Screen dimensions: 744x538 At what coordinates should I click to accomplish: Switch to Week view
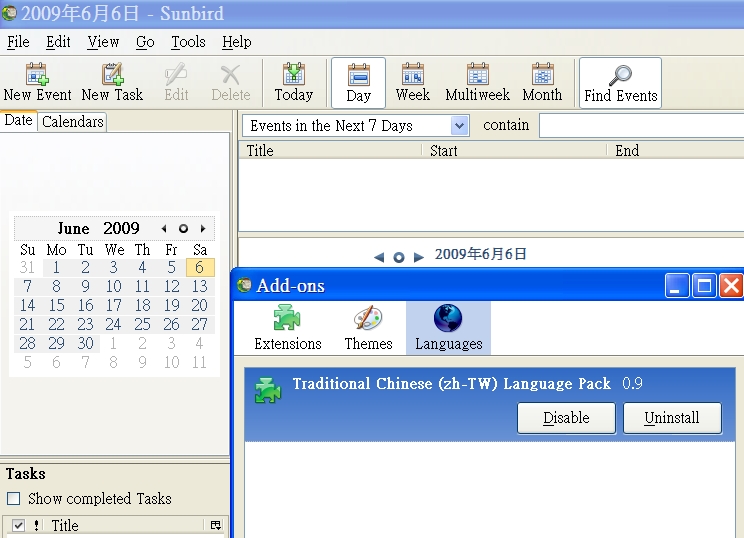pyautogui.click(x=412, y=83)
